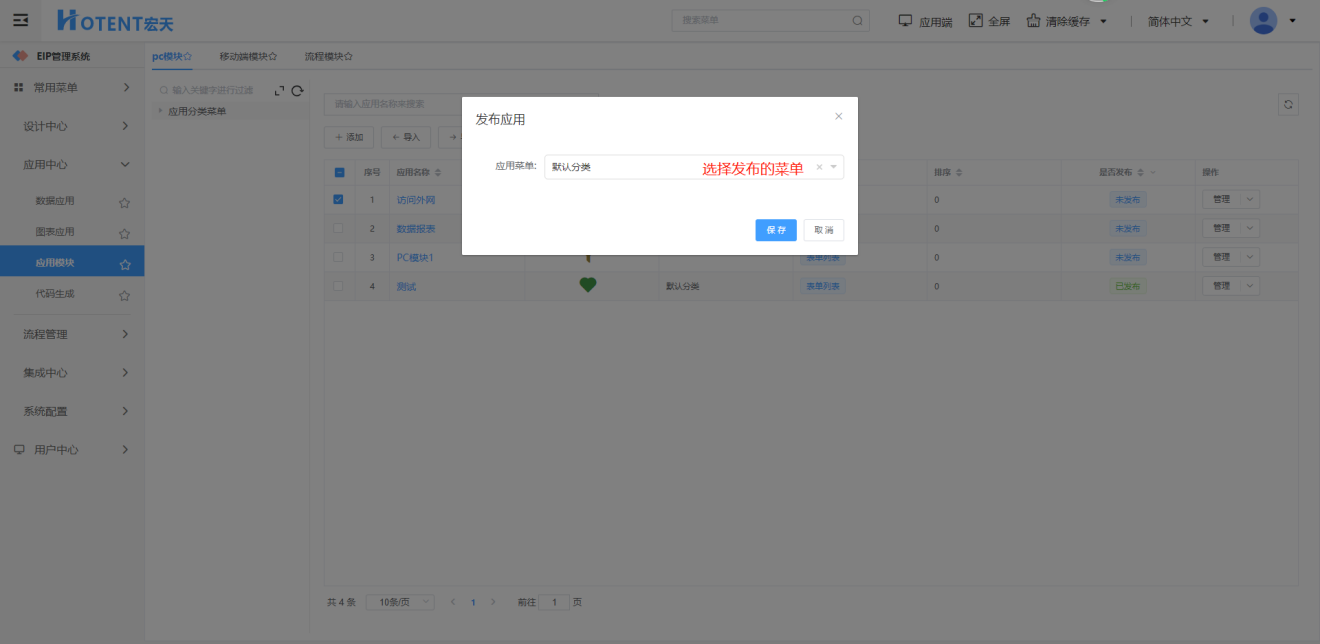This screenshot has height=644, width=1320.
Task: Click the 保存 button
Action: pyautogui.click(x=775, y=230)
